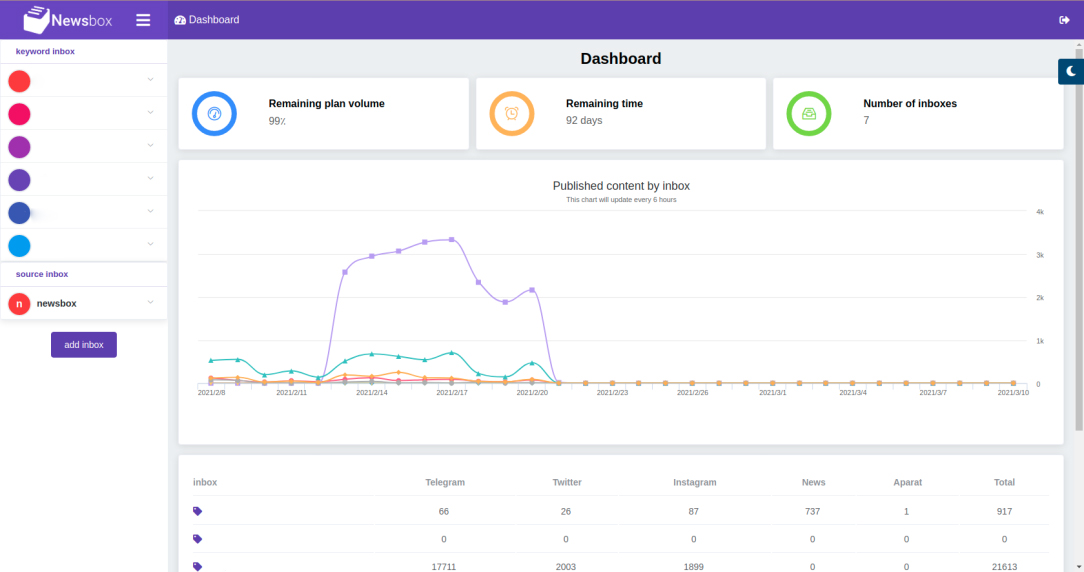Click the tag icon in the zero totals row
1084x572 pixels.
pyautogui.click(x=198, y=539)
